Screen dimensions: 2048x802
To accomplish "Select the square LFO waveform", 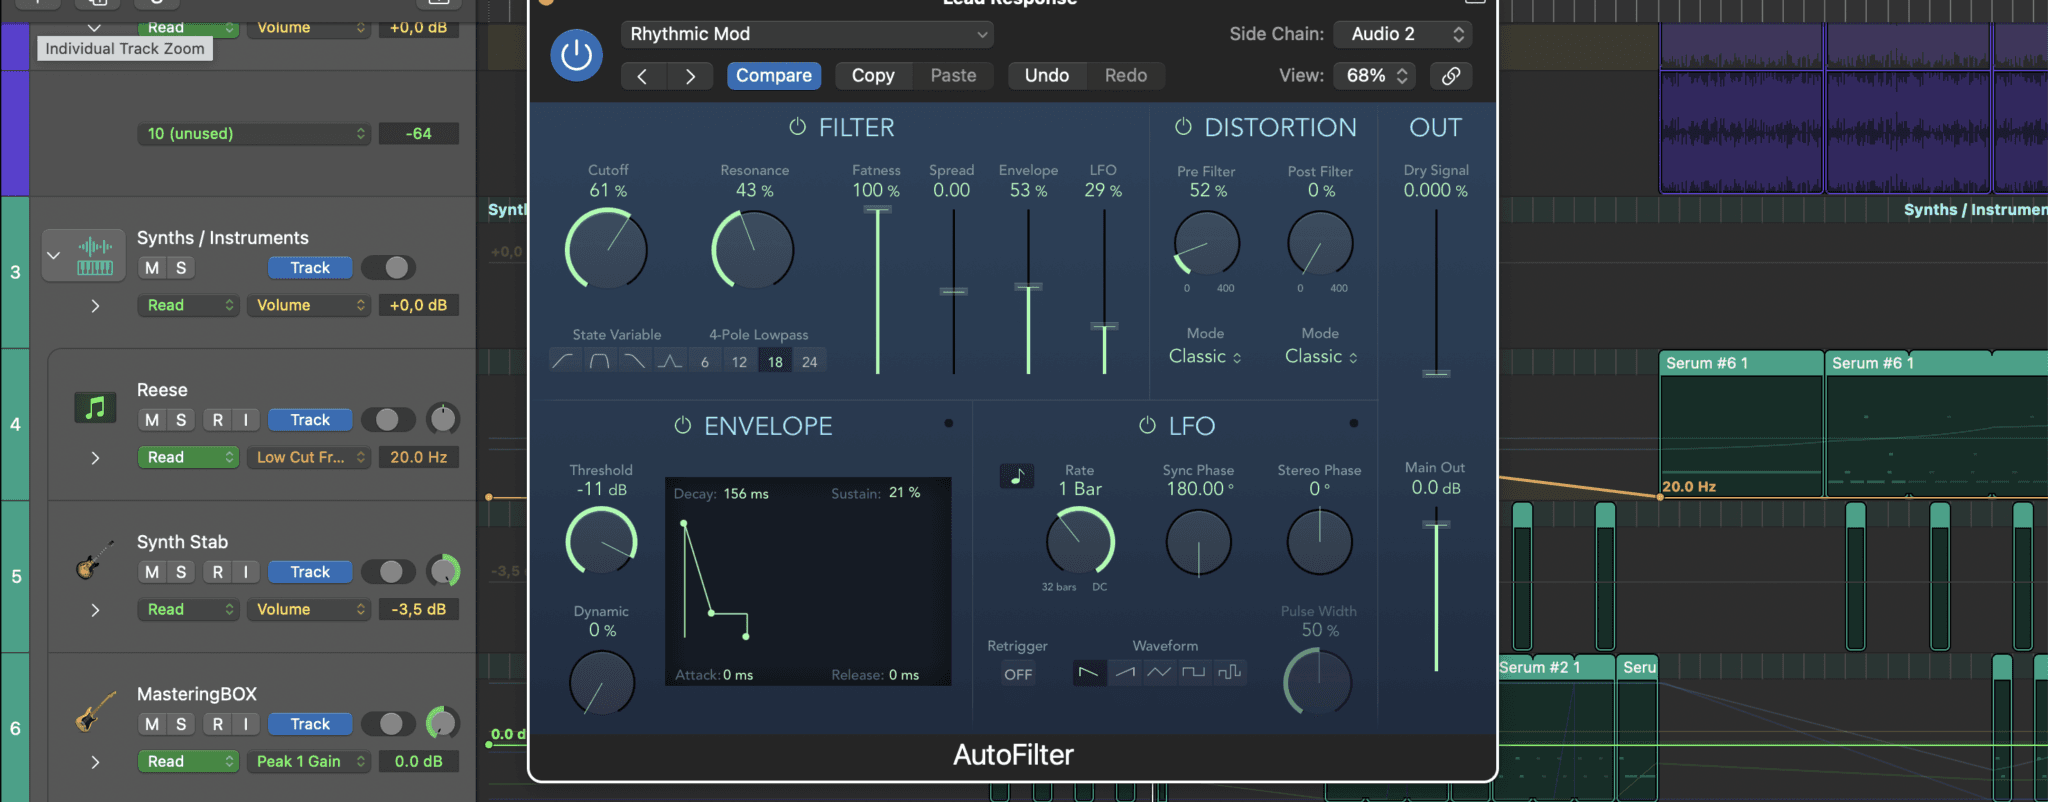I will coord(1193,672).
